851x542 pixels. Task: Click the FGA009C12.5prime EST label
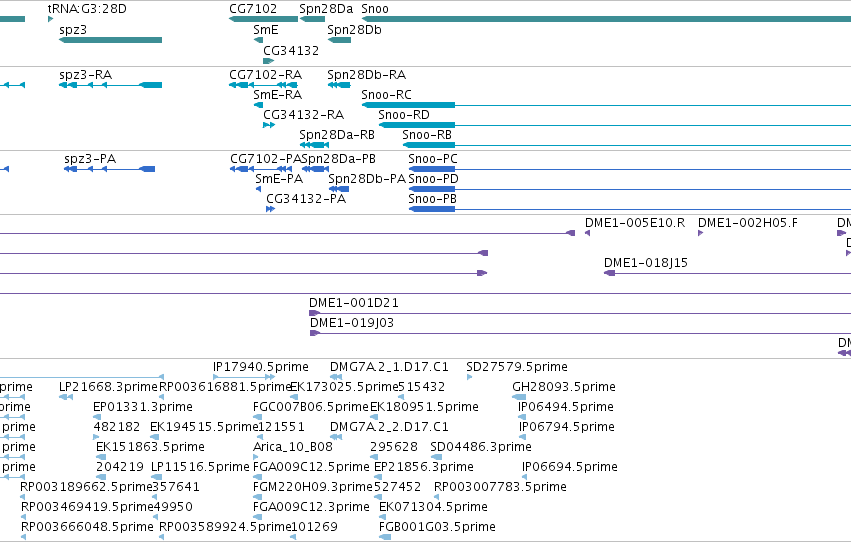tap(311, 467)
